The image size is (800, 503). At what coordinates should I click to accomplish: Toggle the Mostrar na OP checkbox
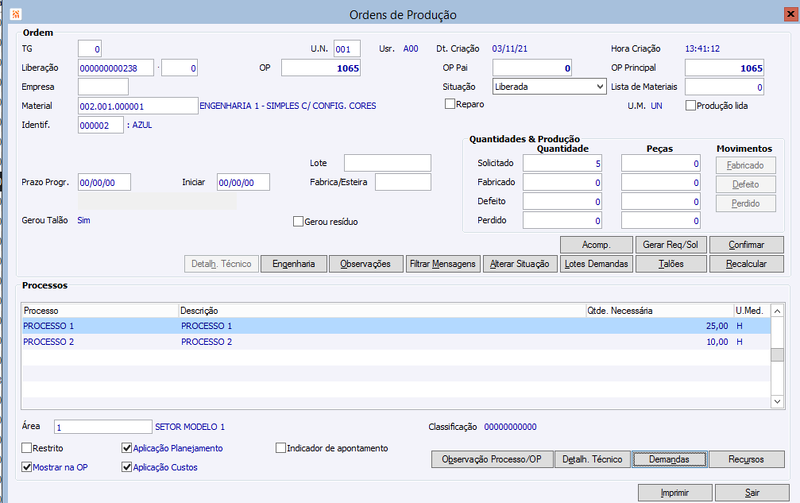pos(27,467)
